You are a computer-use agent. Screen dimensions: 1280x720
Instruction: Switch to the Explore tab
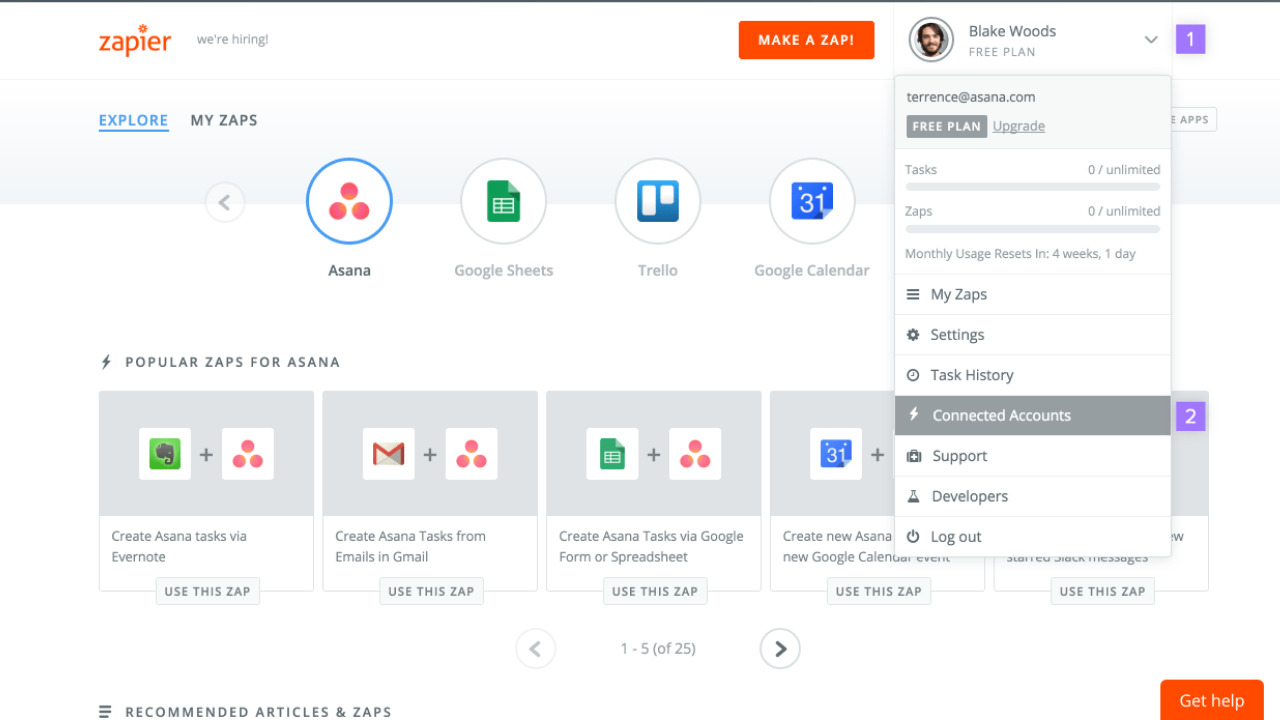tap(133, 120)
